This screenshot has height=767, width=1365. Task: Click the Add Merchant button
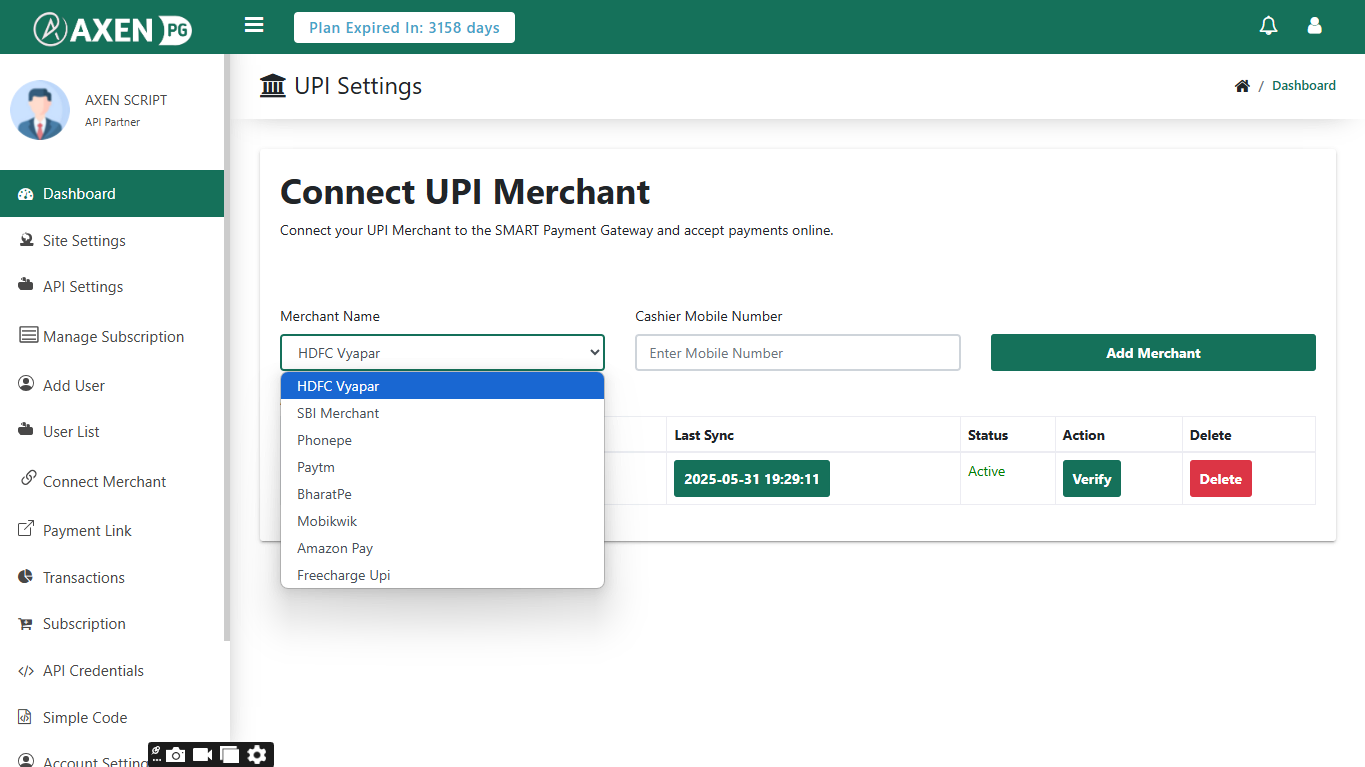[x=1153, y=352]
